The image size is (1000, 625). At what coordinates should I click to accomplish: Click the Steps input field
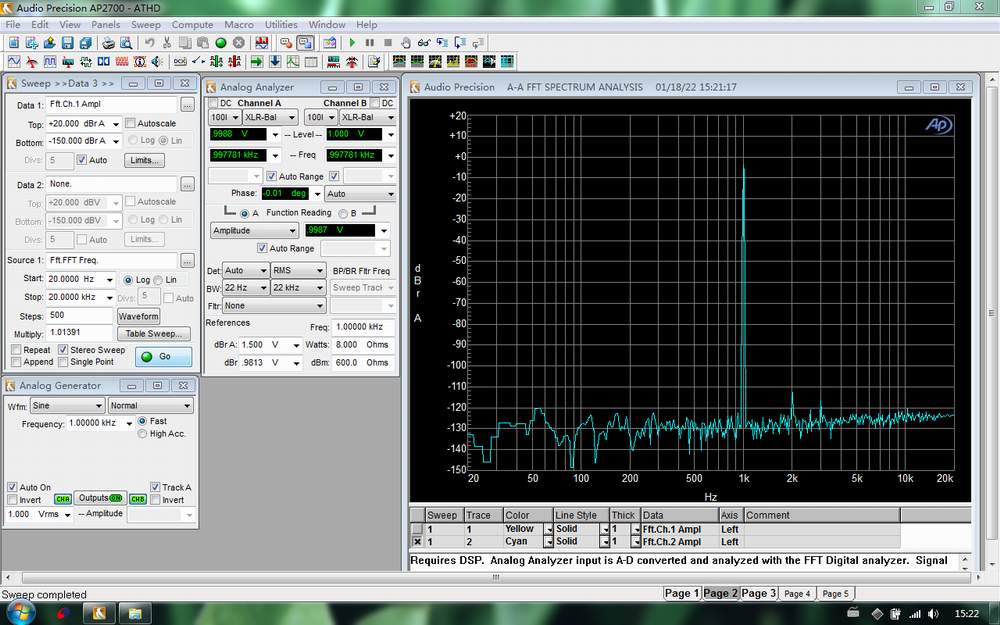[x=79, y=315]
